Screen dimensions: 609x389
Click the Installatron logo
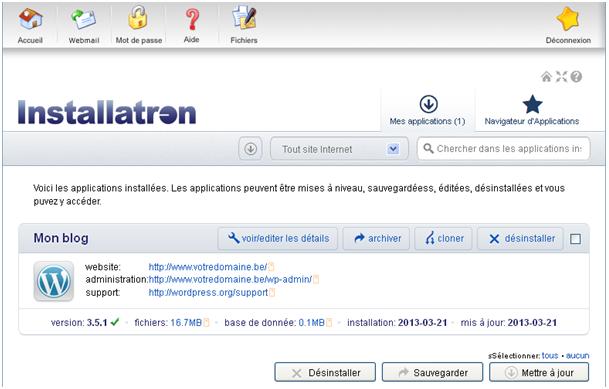coord(107,113)
